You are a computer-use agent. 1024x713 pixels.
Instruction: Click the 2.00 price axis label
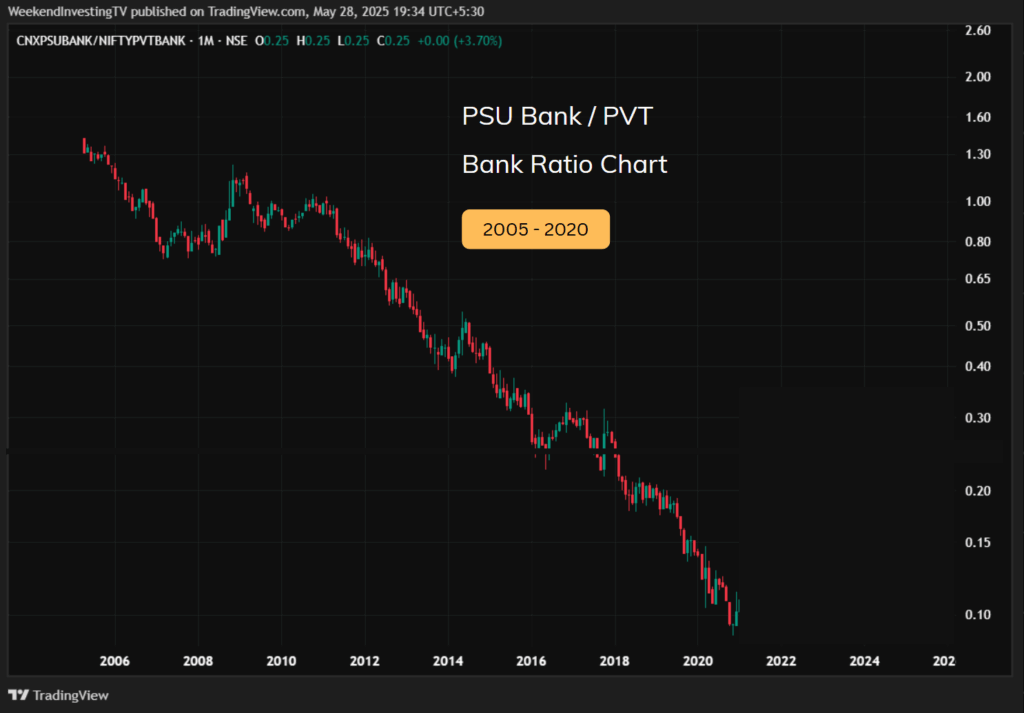(978, 77)
